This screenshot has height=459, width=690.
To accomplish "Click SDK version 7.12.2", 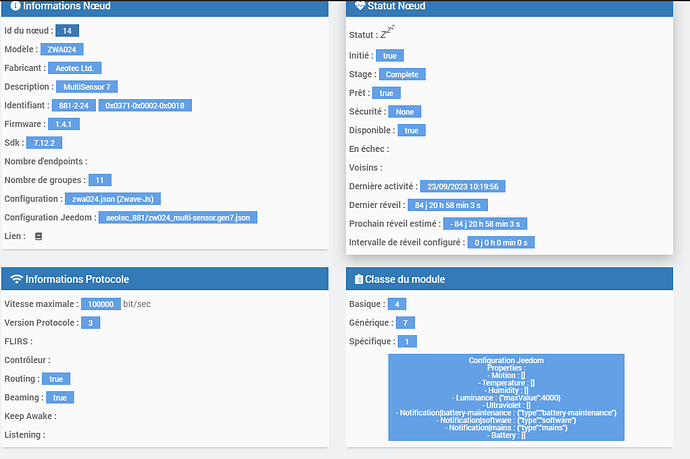I will coord(44,143).
